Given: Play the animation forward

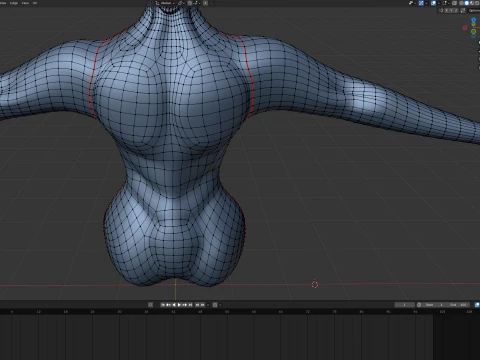Looking at the screenshot, I should pos(179,305).
